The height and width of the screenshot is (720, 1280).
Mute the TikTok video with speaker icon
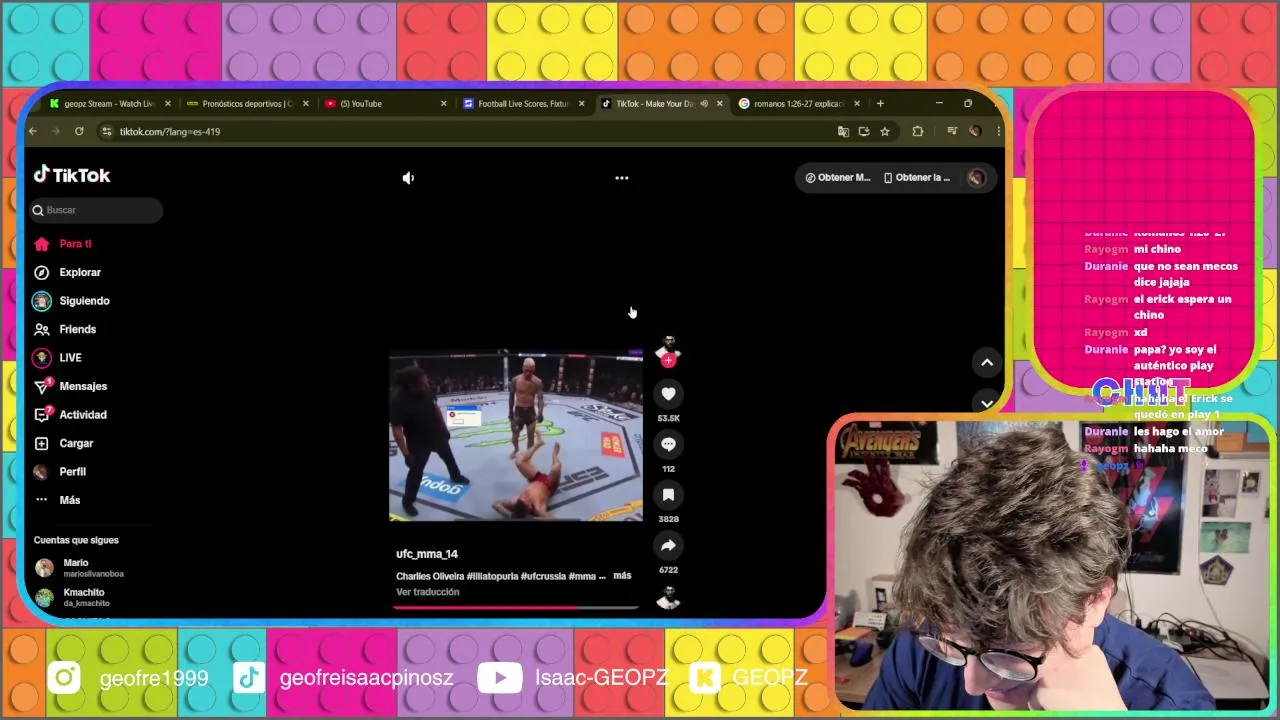(x=408, y=178)
